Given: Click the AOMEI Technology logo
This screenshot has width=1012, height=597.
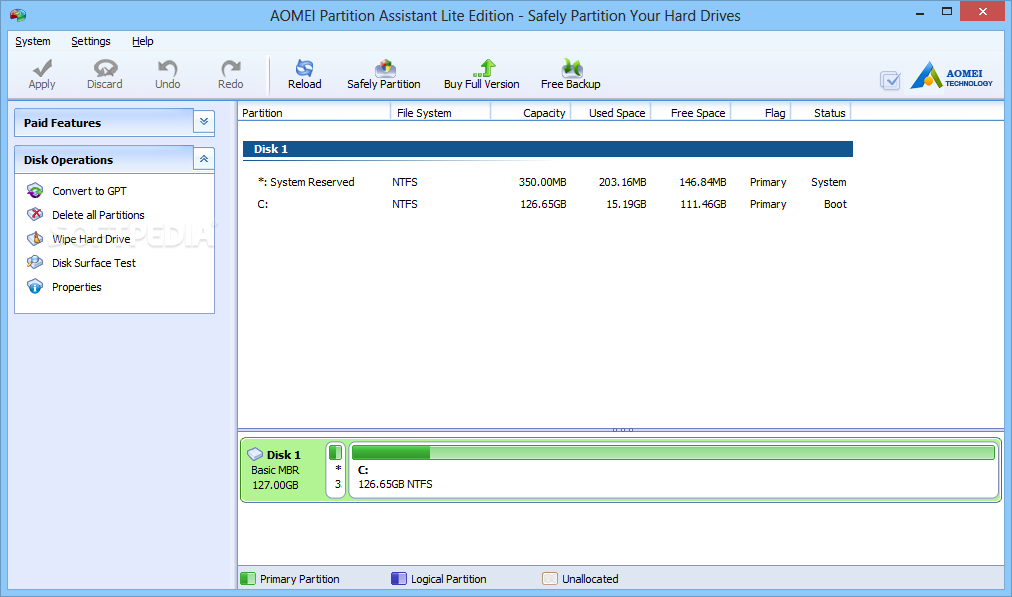Looking at the screenshot, I should [951, 76].
